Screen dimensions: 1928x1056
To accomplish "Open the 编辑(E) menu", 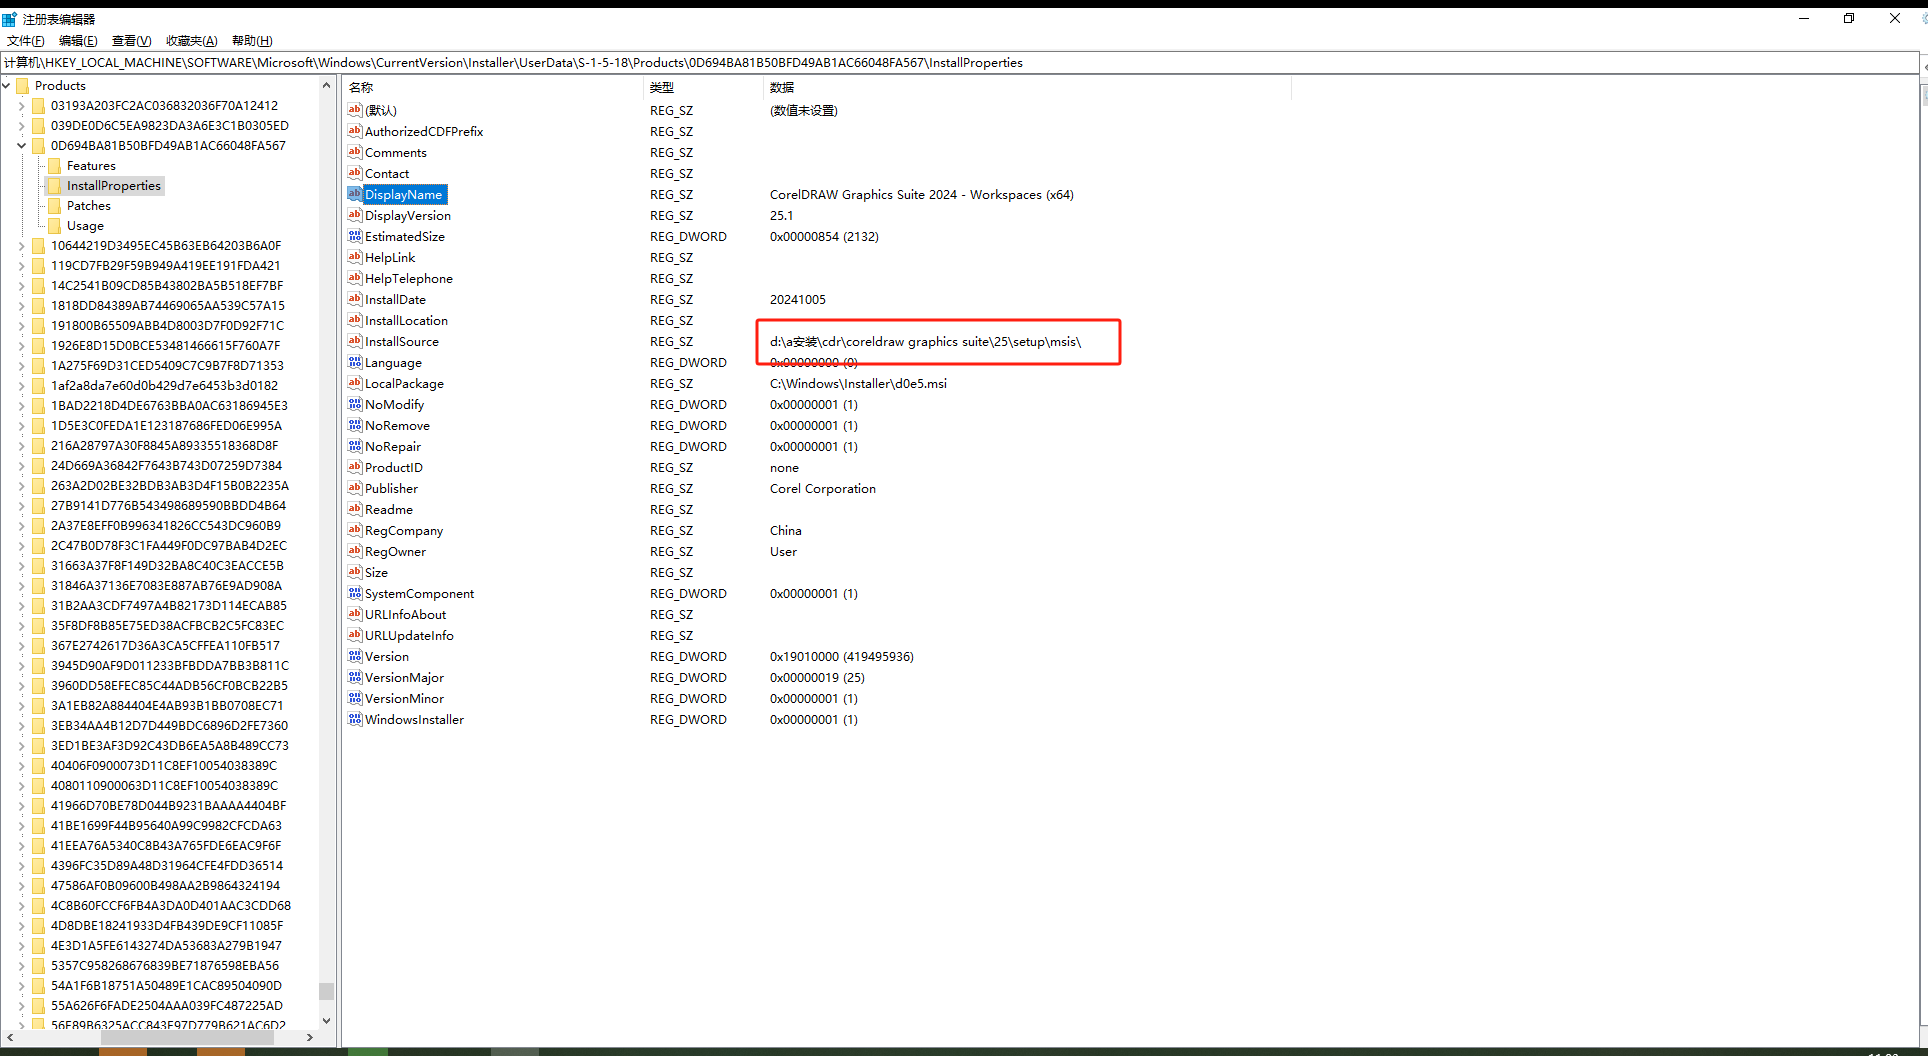I will [78, 41].
